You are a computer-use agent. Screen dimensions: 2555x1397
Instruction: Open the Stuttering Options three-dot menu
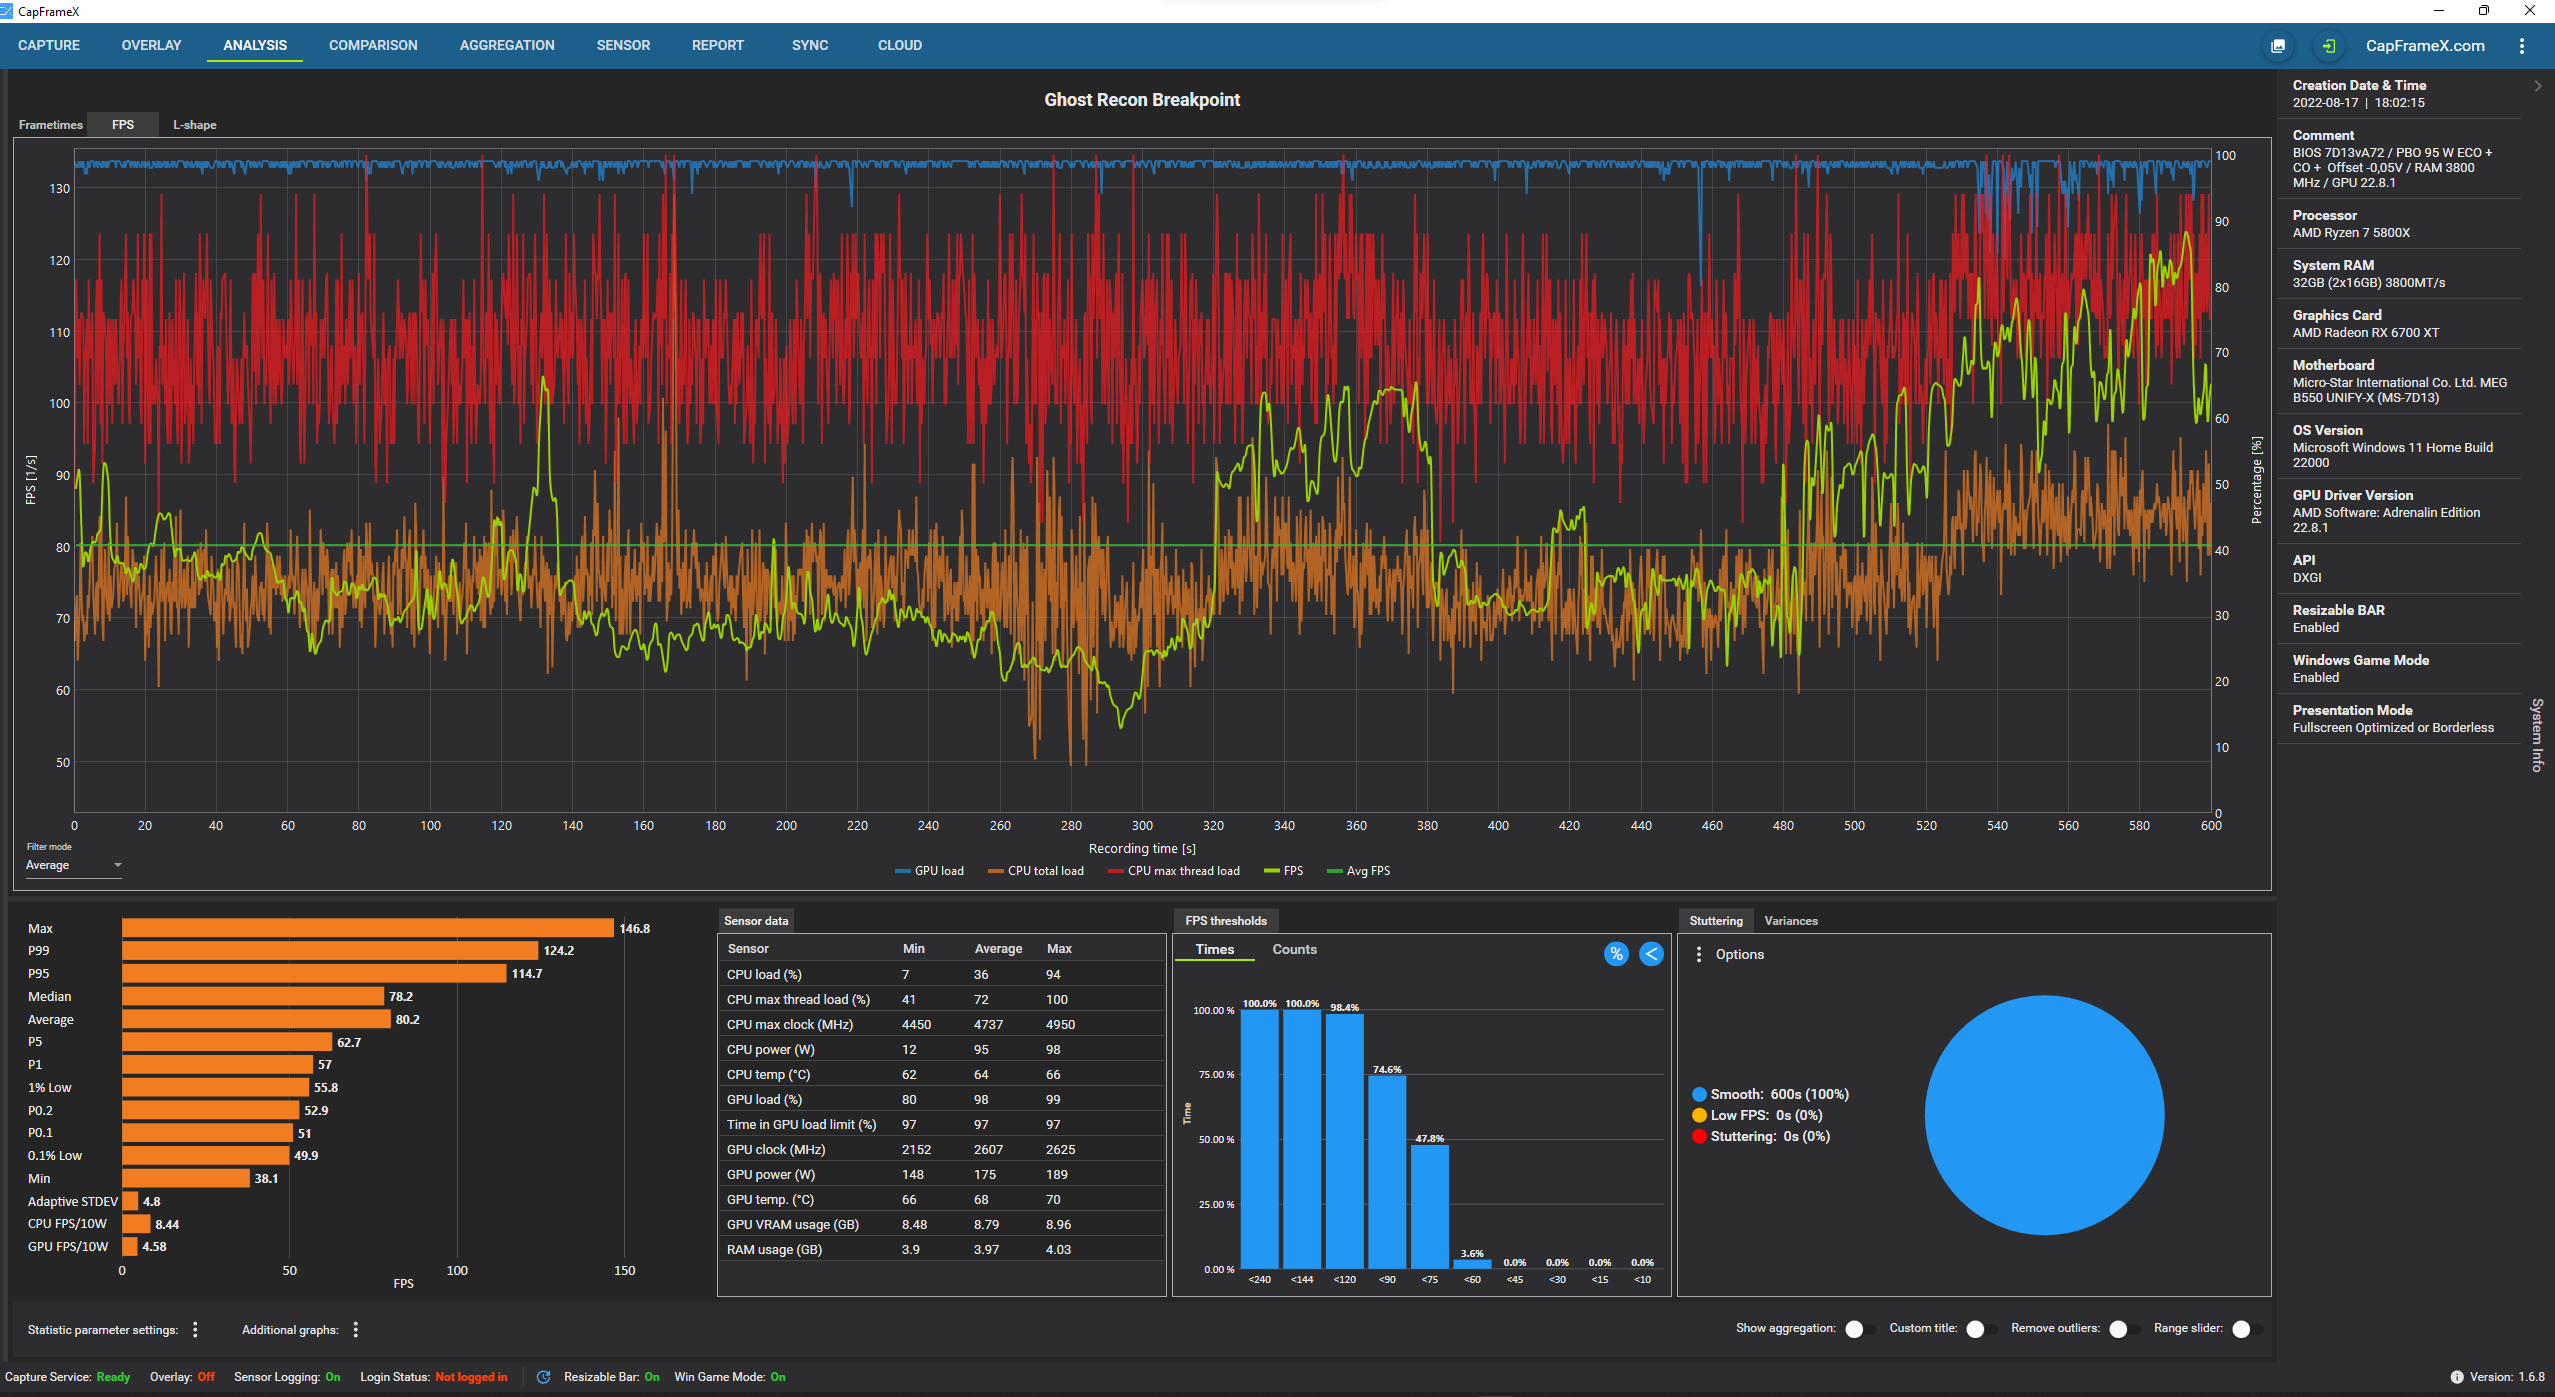pos(1699,954)
